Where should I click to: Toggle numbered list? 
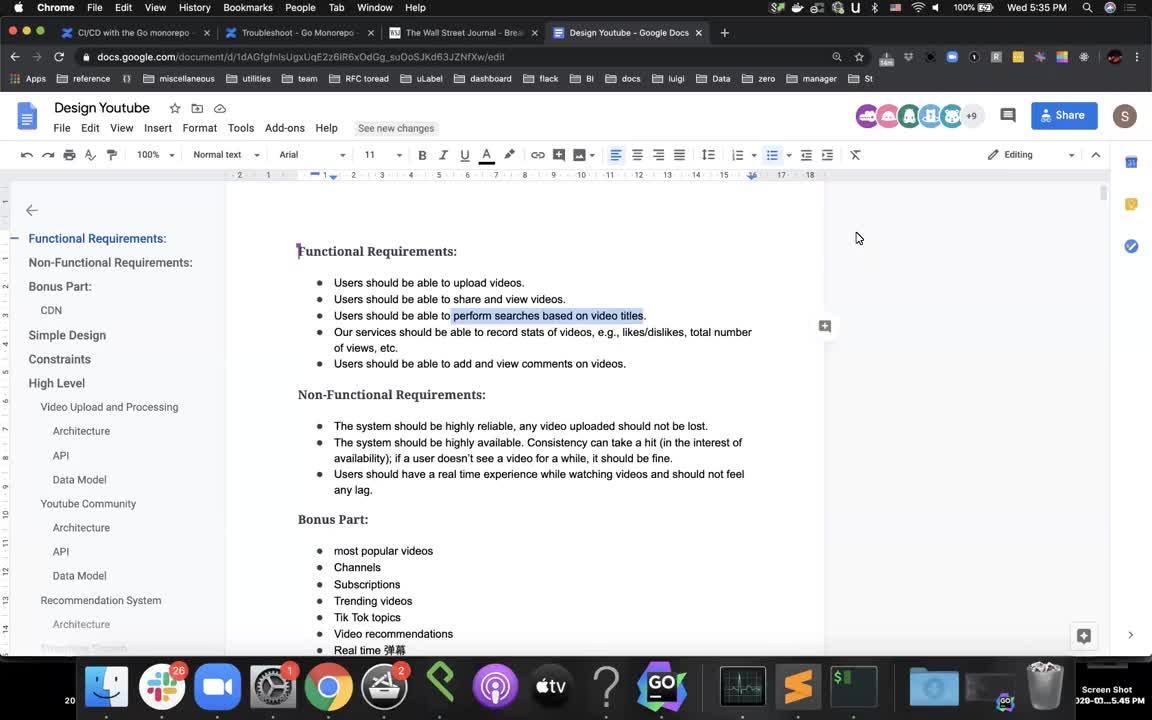point(738,155)
